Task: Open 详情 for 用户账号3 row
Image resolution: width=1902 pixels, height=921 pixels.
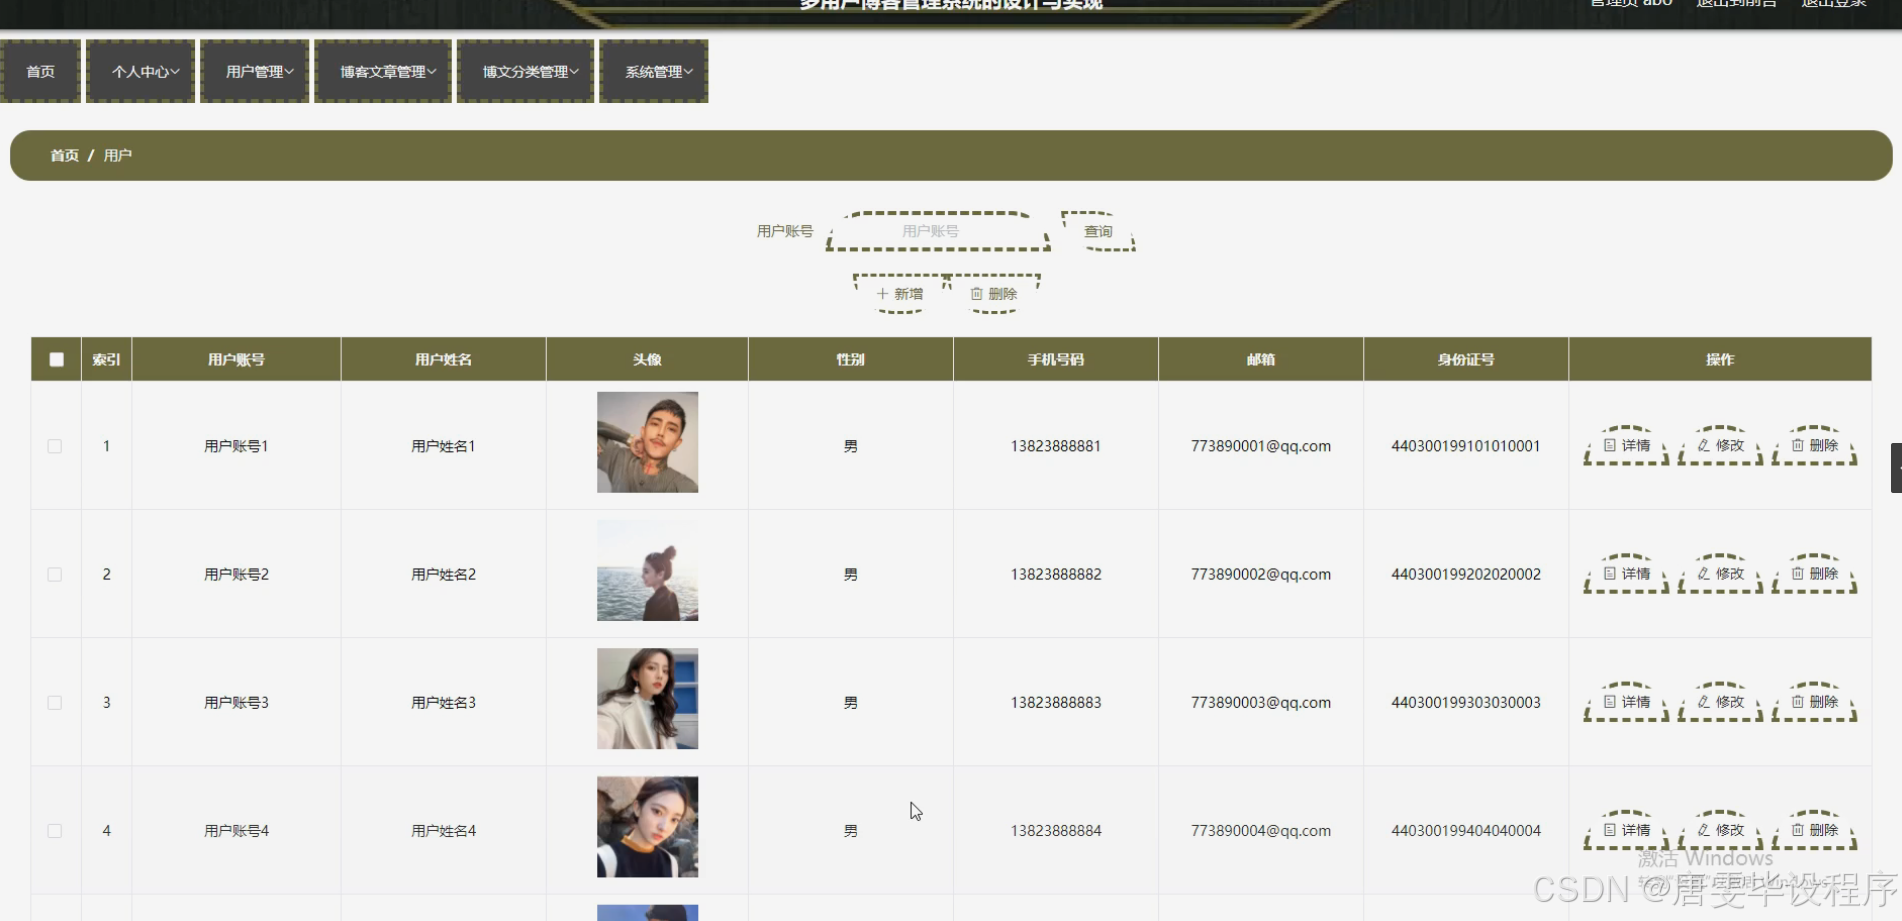Action: [1626, 702]
